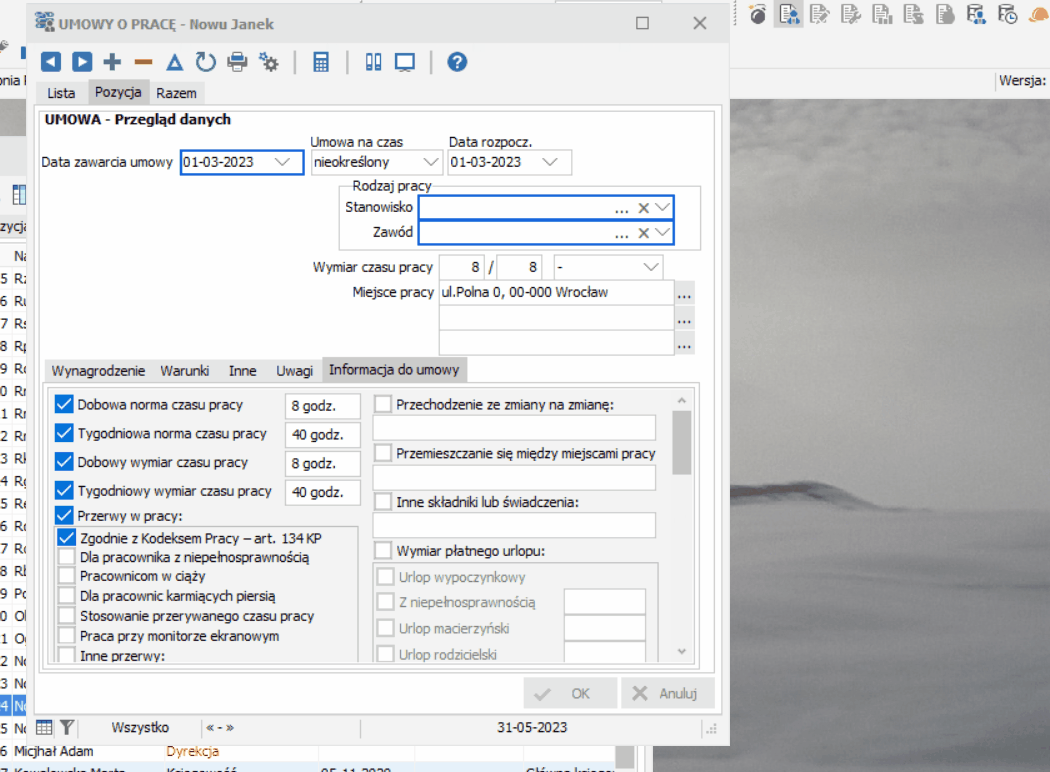The height and width of the screenshot is (772, 1050).
Task: Open the Warunki tab
Action: [185, 371]
